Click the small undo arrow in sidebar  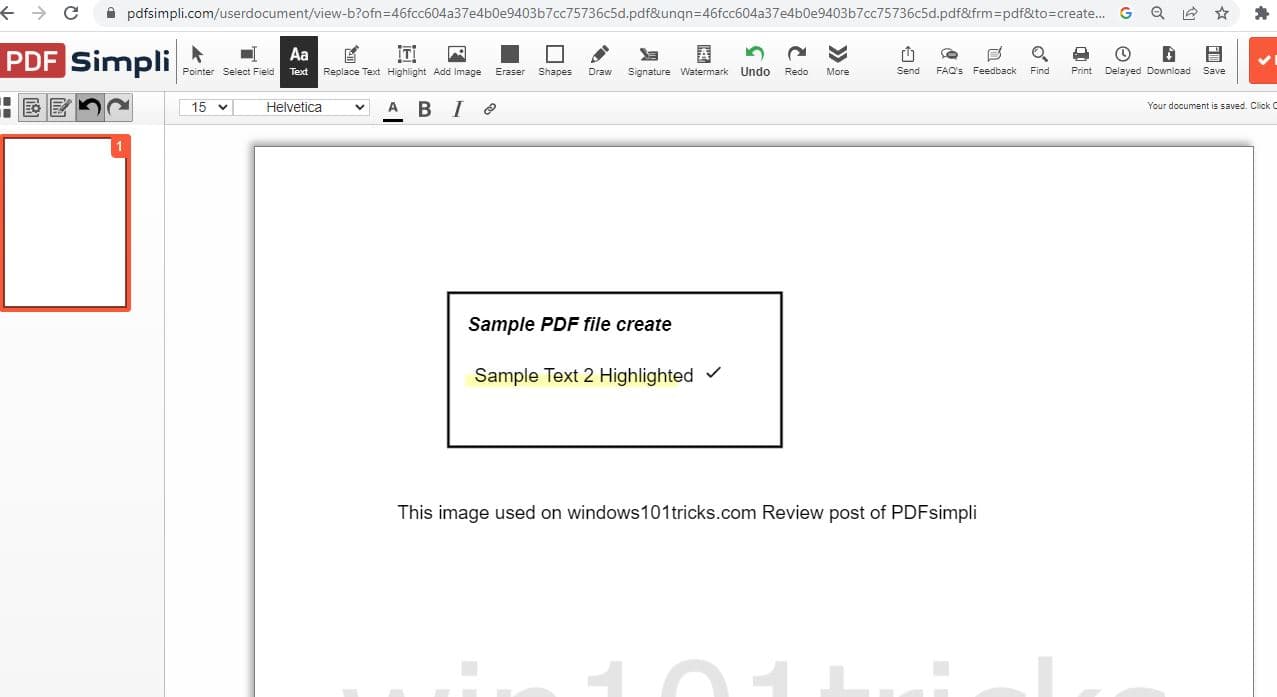tap(89, 107)
